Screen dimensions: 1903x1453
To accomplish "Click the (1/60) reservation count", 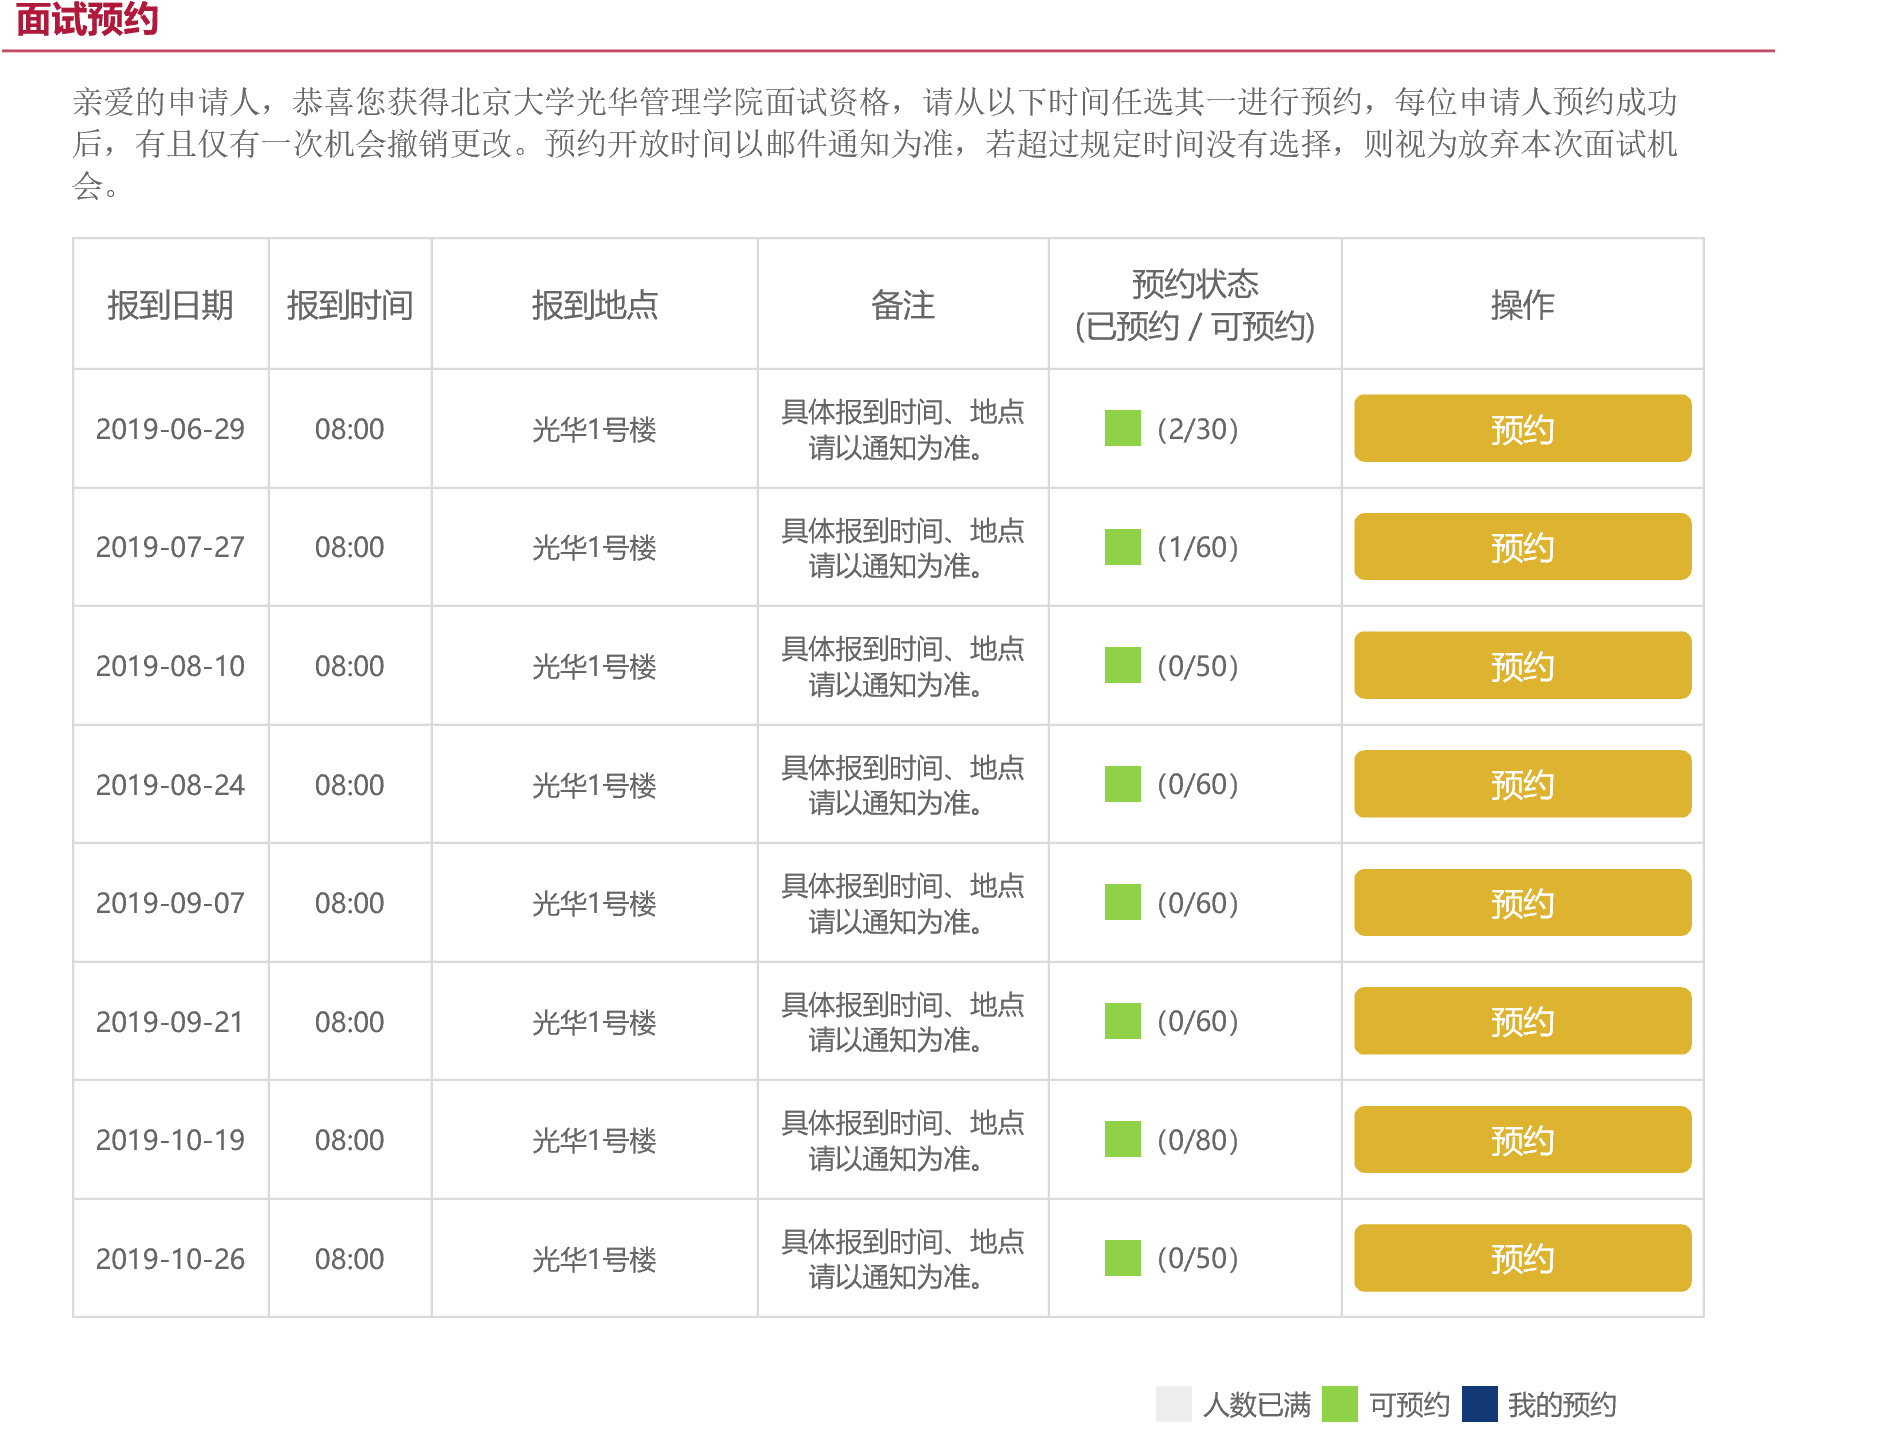I will (1198, 547).
